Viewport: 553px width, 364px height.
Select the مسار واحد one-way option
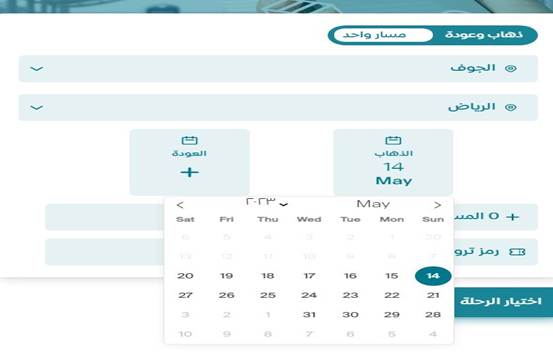click(x=383, y=35)
